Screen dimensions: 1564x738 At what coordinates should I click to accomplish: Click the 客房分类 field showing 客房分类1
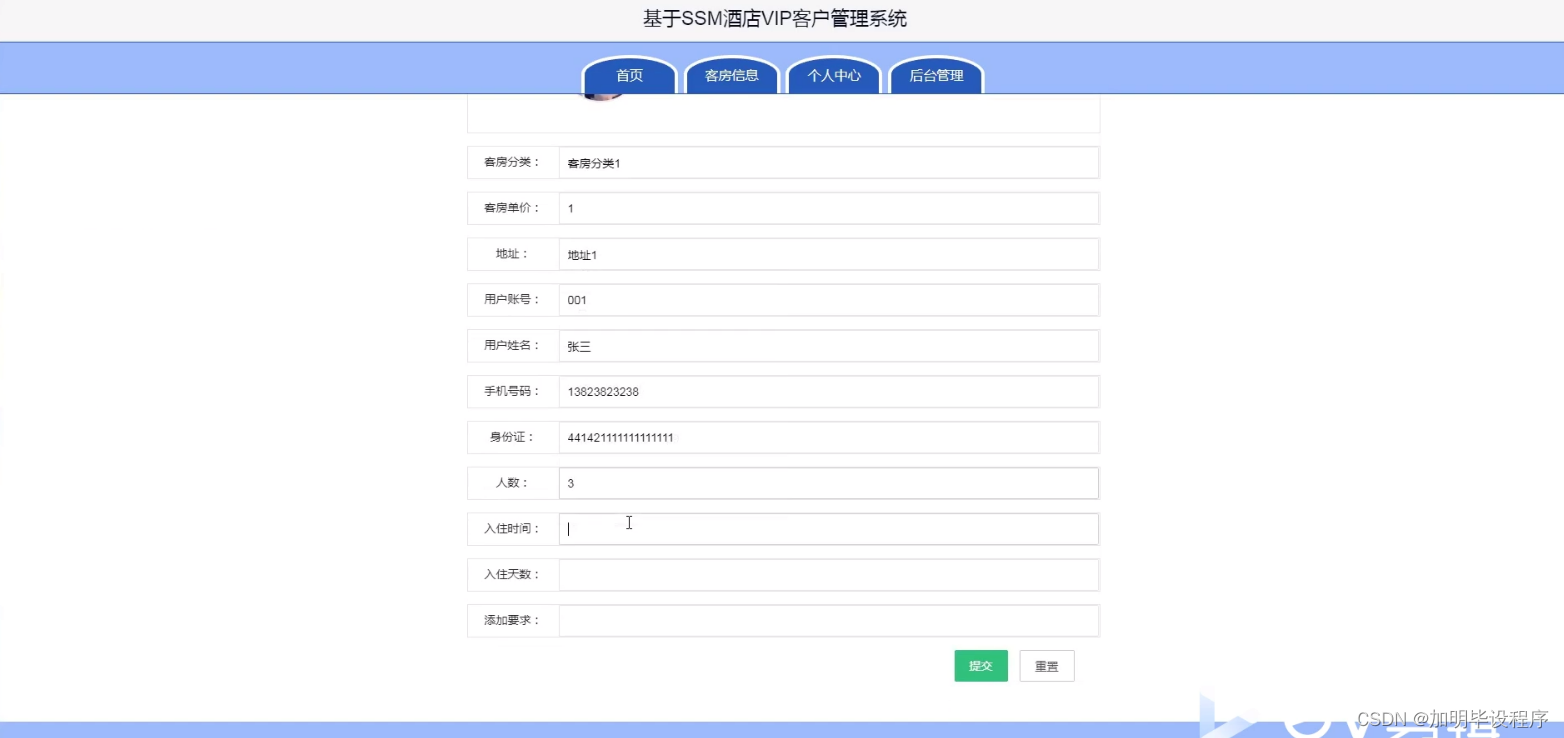(x=828, y=162)
